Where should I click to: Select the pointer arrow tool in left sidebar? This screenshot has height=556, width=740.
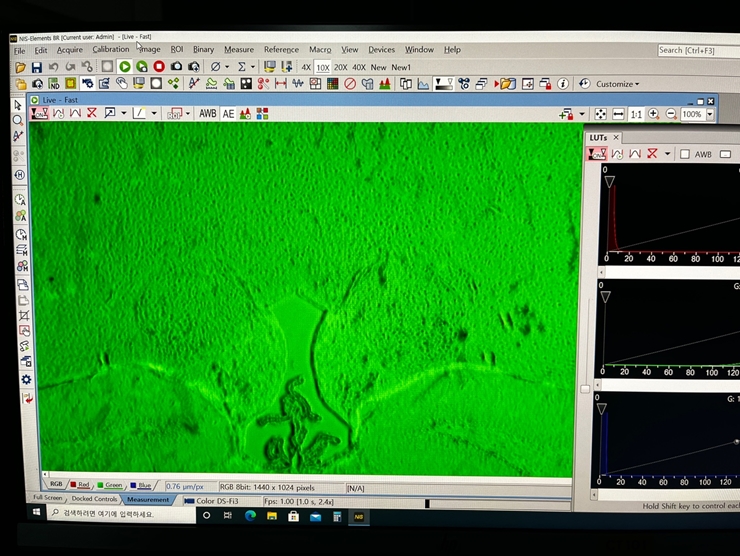[x=18, y=105]
